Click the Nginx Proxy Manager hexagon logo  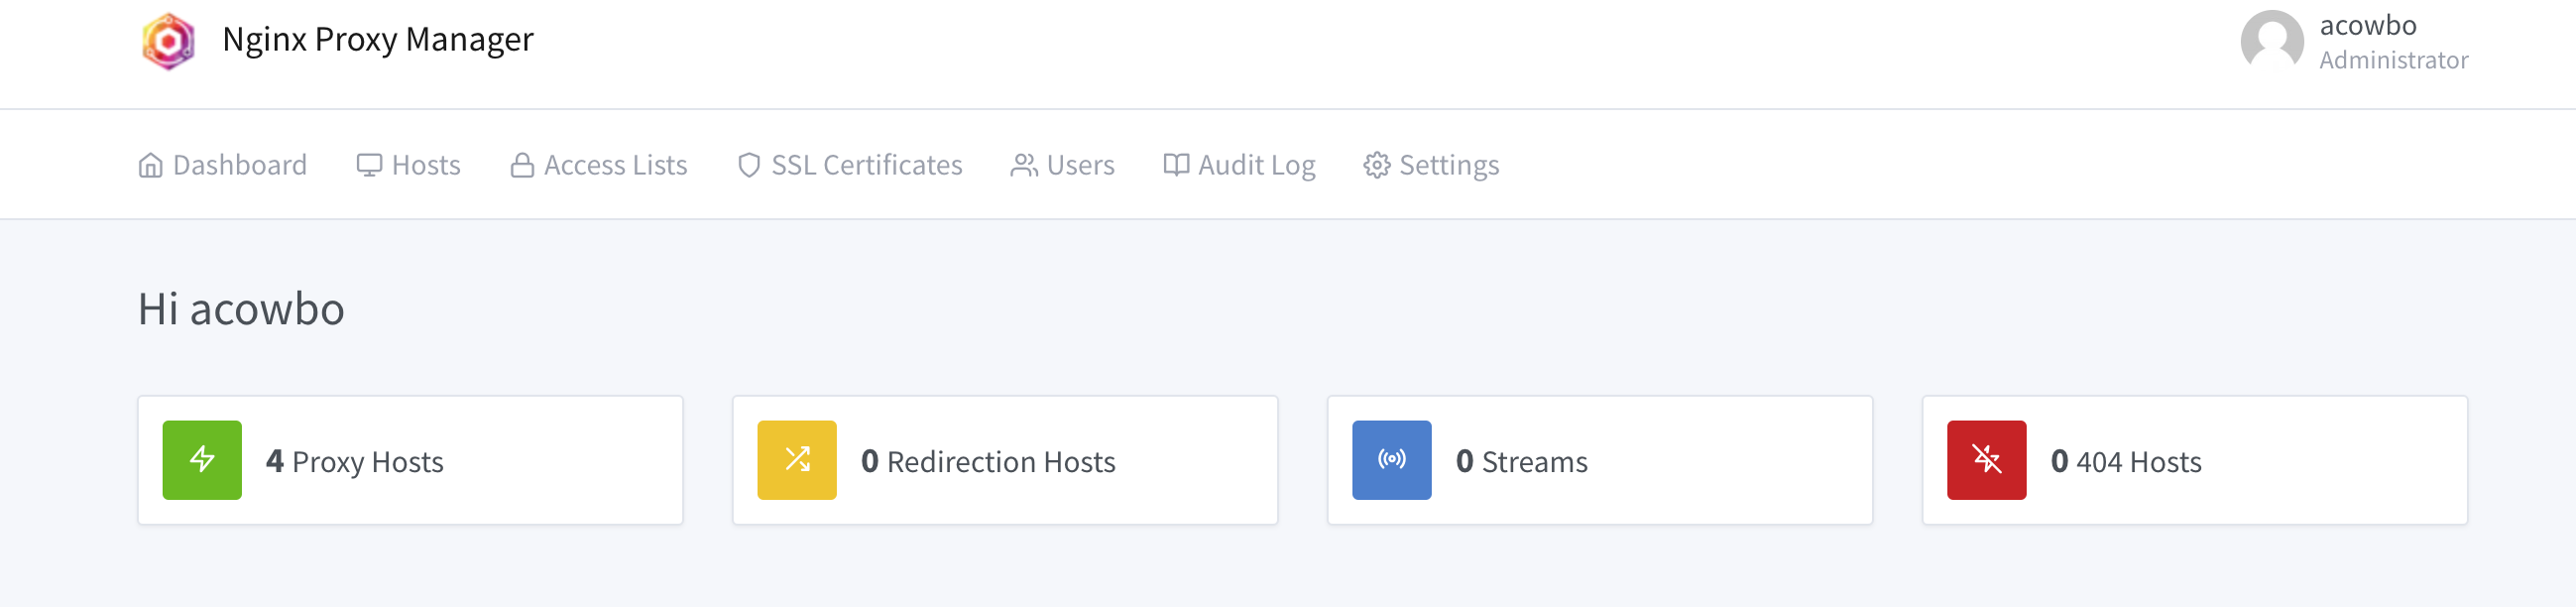(168, 41)
